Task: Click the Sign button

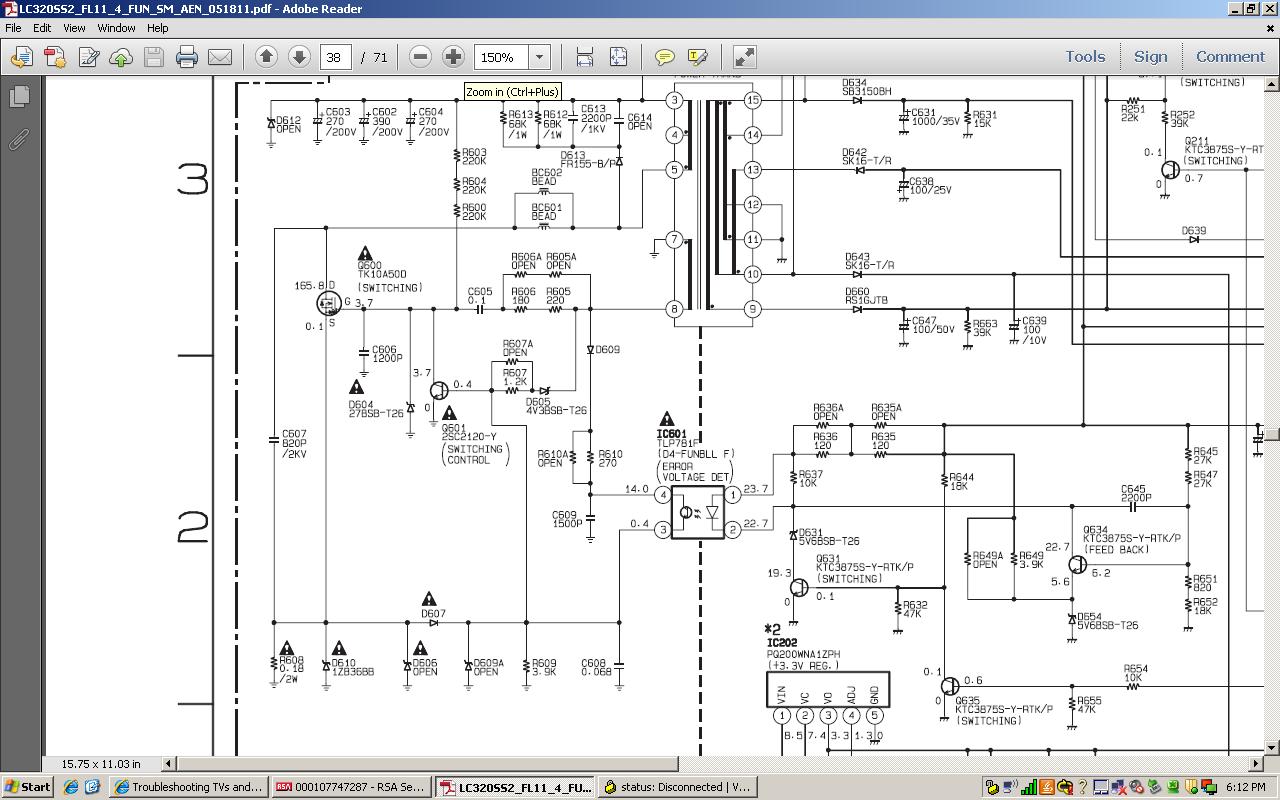Action: pos(1150,57)
